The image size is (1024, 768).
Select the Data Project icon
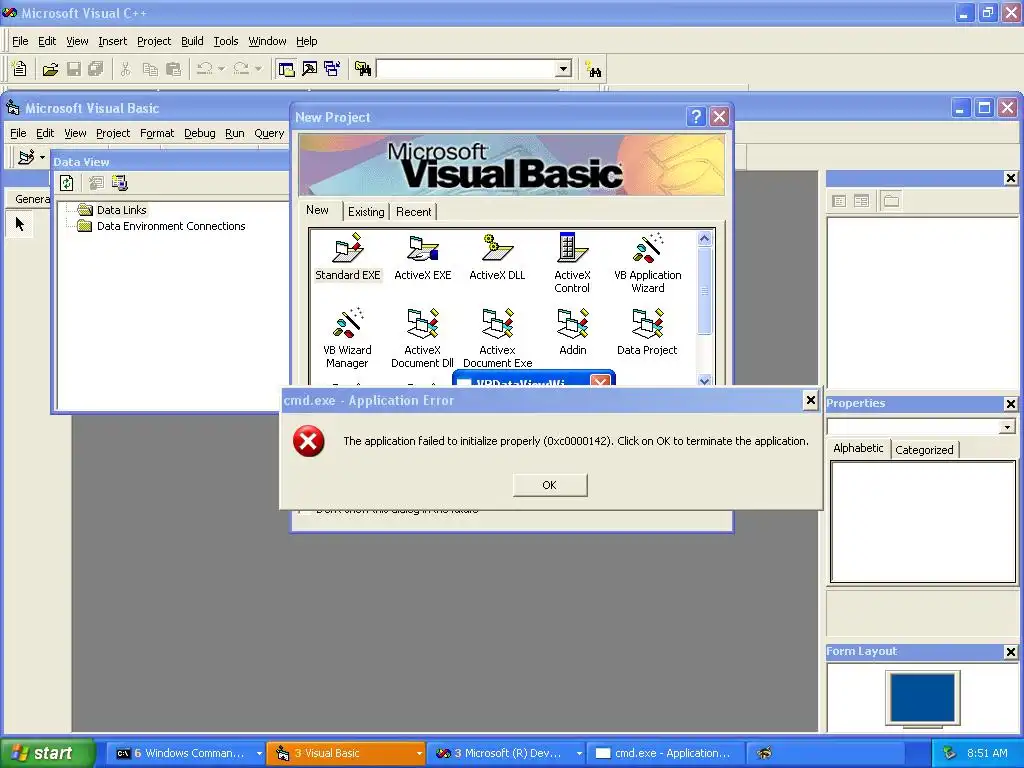point(647,332)
